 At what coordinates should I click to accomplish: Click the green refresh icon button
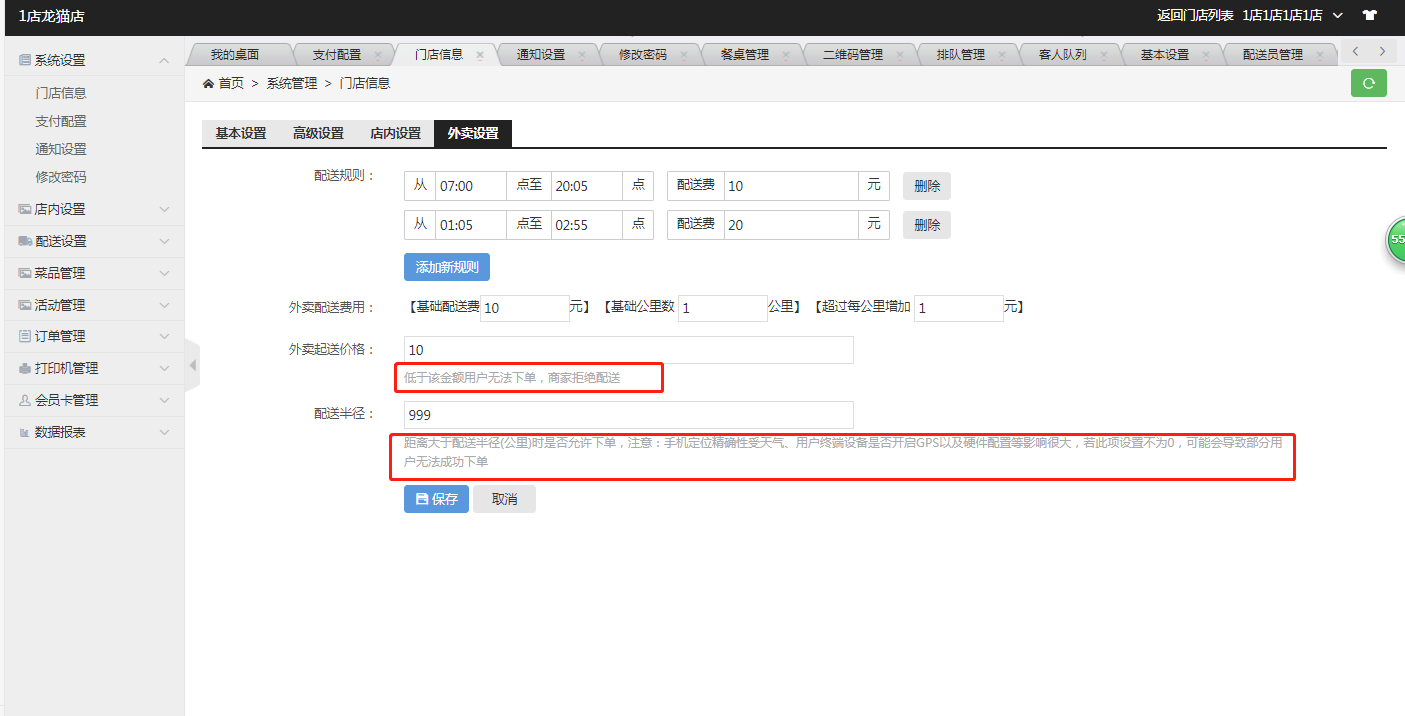[1368, 83]
